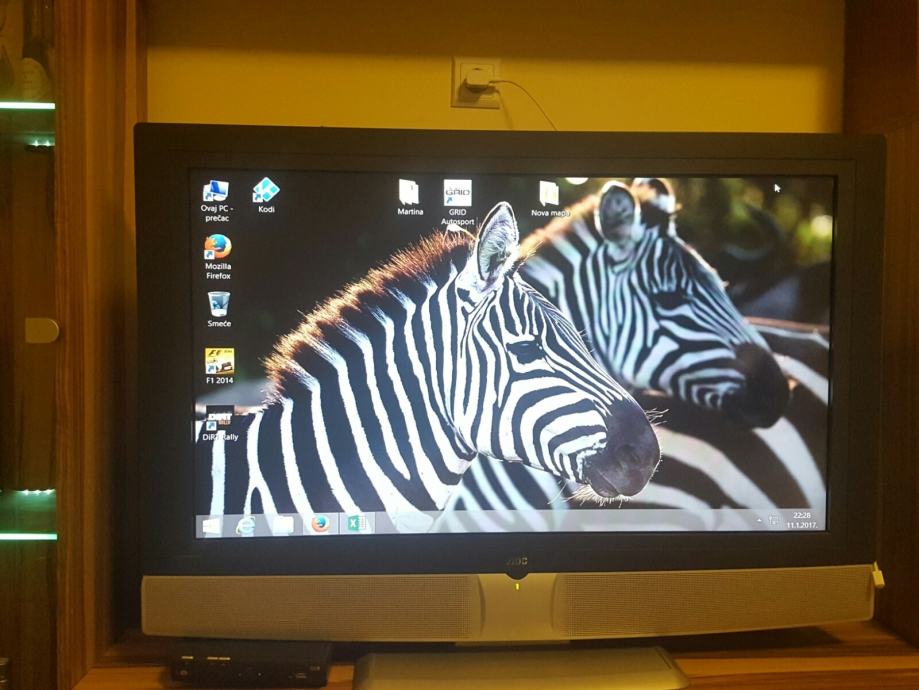Open the Ovaj PC - prečac desktop shortcut
Screen dimensions: 919x690
216,200
